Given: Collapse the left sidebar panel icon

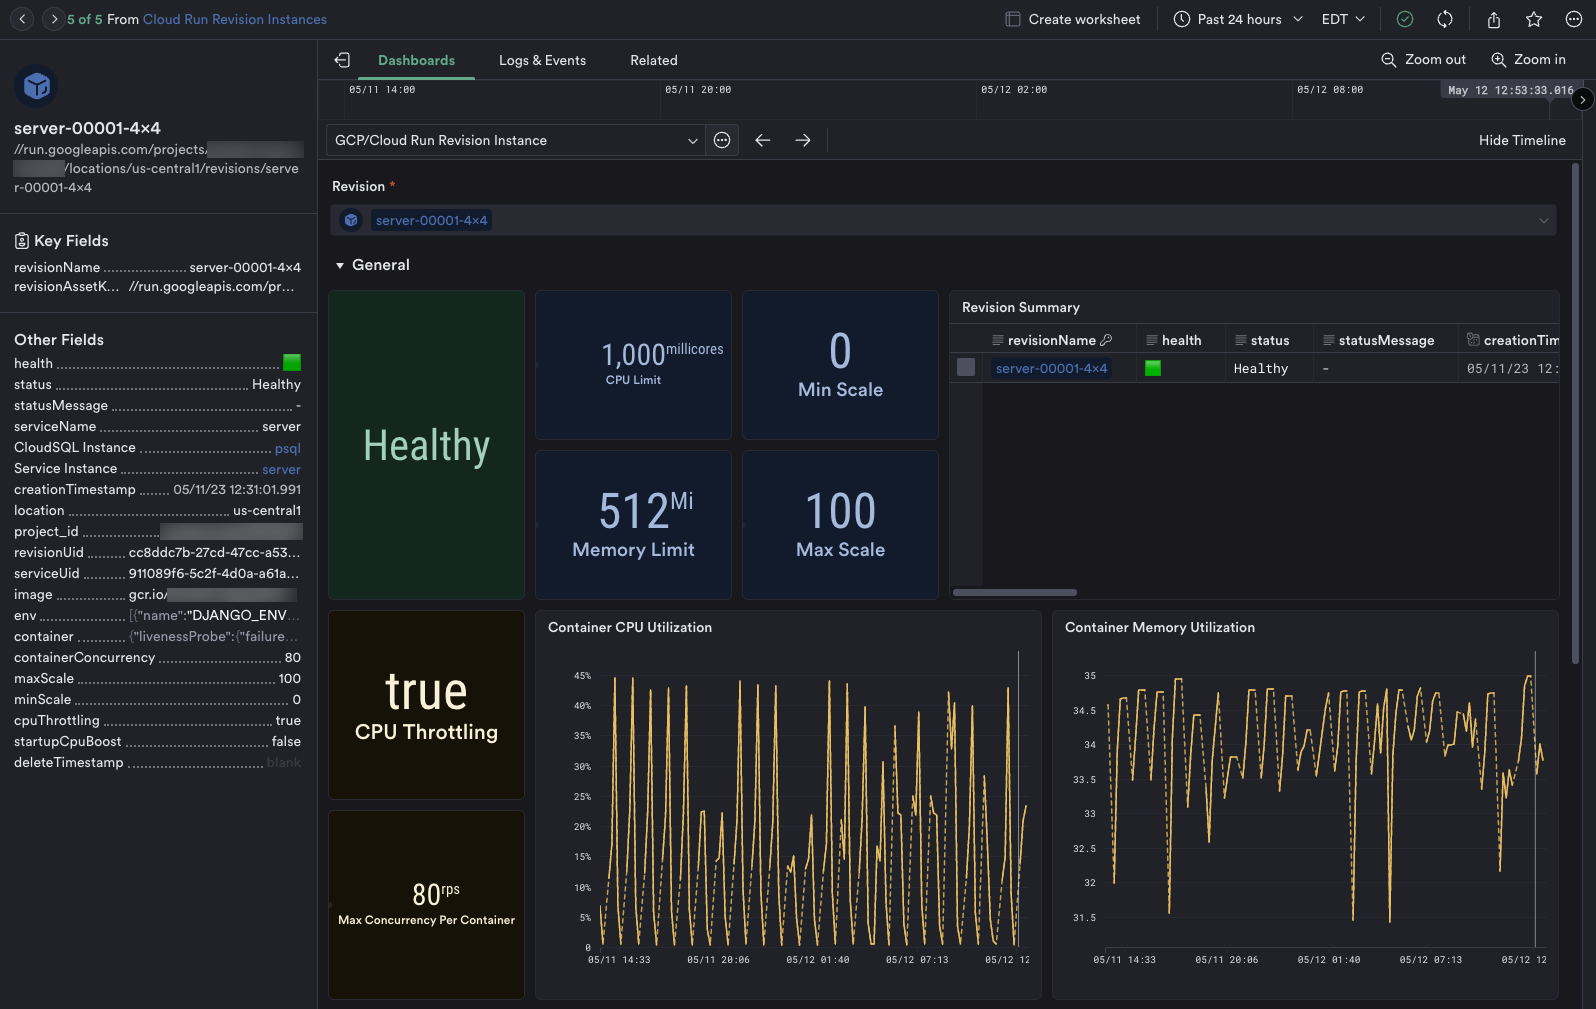Looking at the screenshot, I should click(342, 60).
